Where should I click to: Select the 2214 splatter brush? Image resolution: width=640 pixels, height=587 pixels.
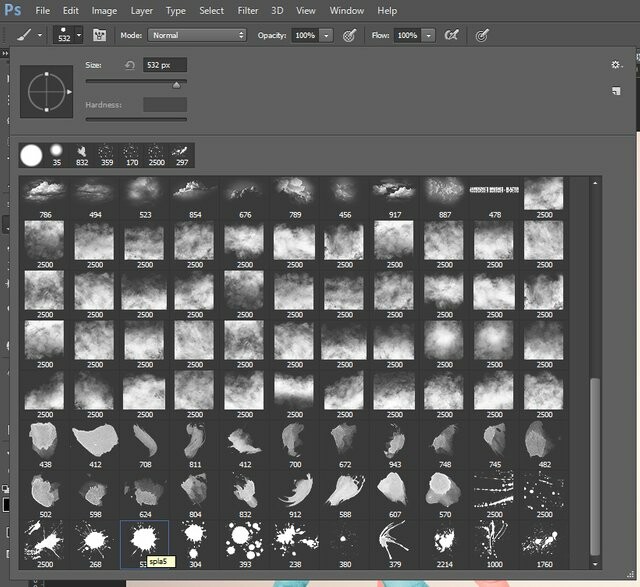(x=444, y=545)
